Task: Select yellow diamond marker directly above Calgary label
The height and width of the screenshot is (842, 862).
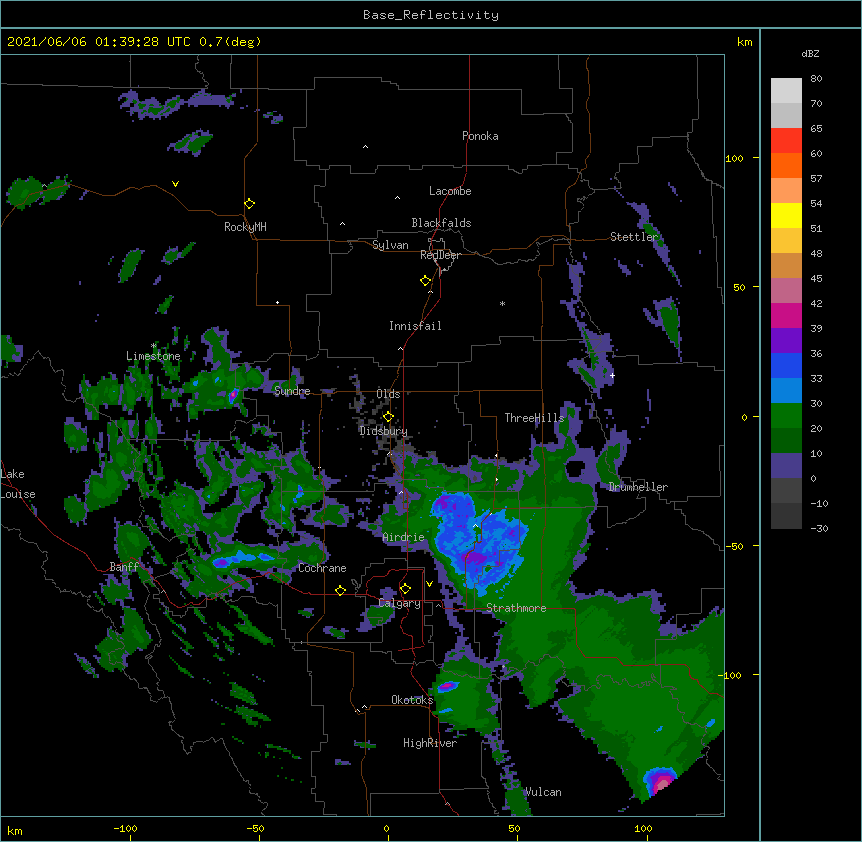Action: pyautogui.click(x=405, y=588)
